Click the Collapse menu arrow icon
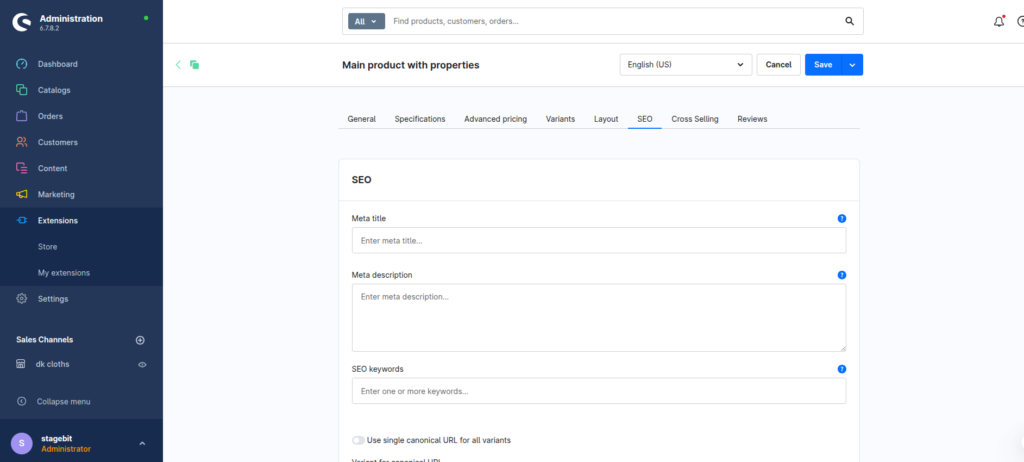This screenshot has width=1024, height=462. tap(22, 401)
